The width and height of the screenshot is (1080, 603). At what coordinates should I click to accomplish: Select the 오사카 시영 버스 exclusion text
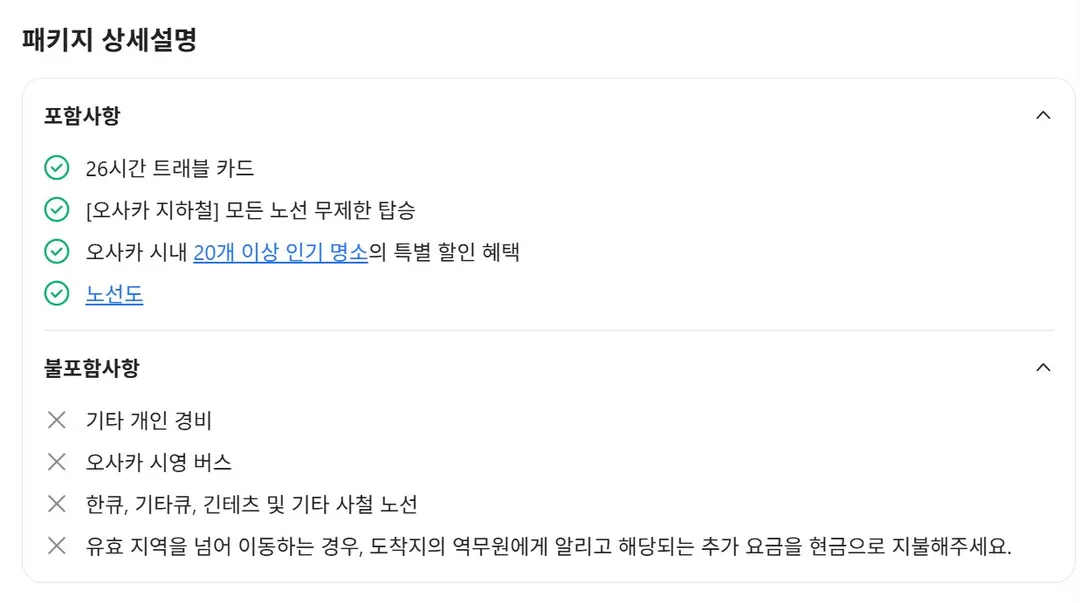pyautogui.click(x=158, y=462)
